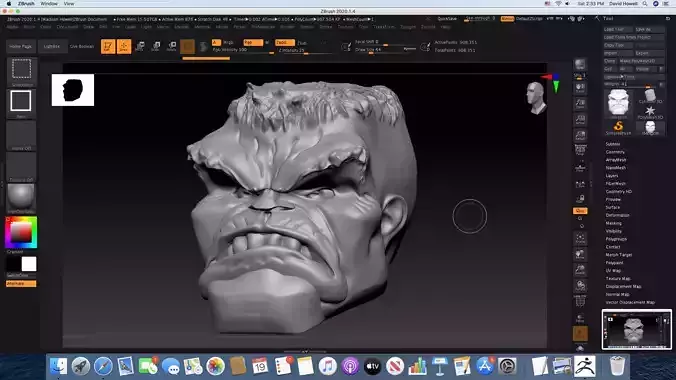This screenshot has height=380, width=676.
Task: Open the Alpha palette menu
Action: [x=13, y=27]
